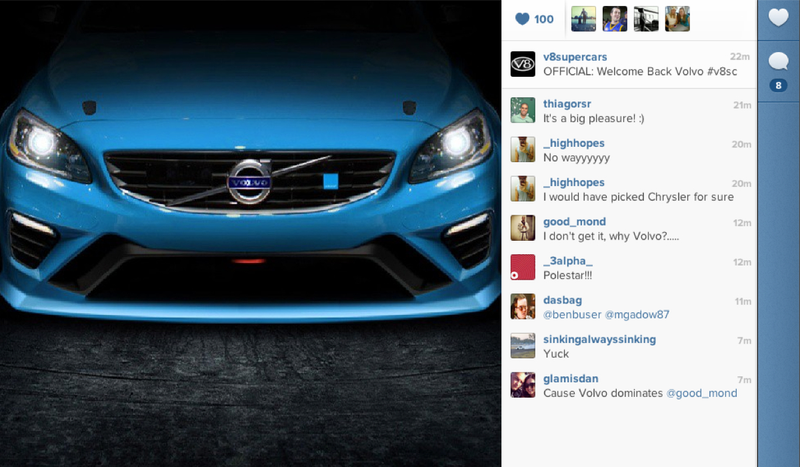Image resolution: width=800 pixels, height=467 pixels.
Task: Select comment text 'Polestar!!!'
Action: 567,276
